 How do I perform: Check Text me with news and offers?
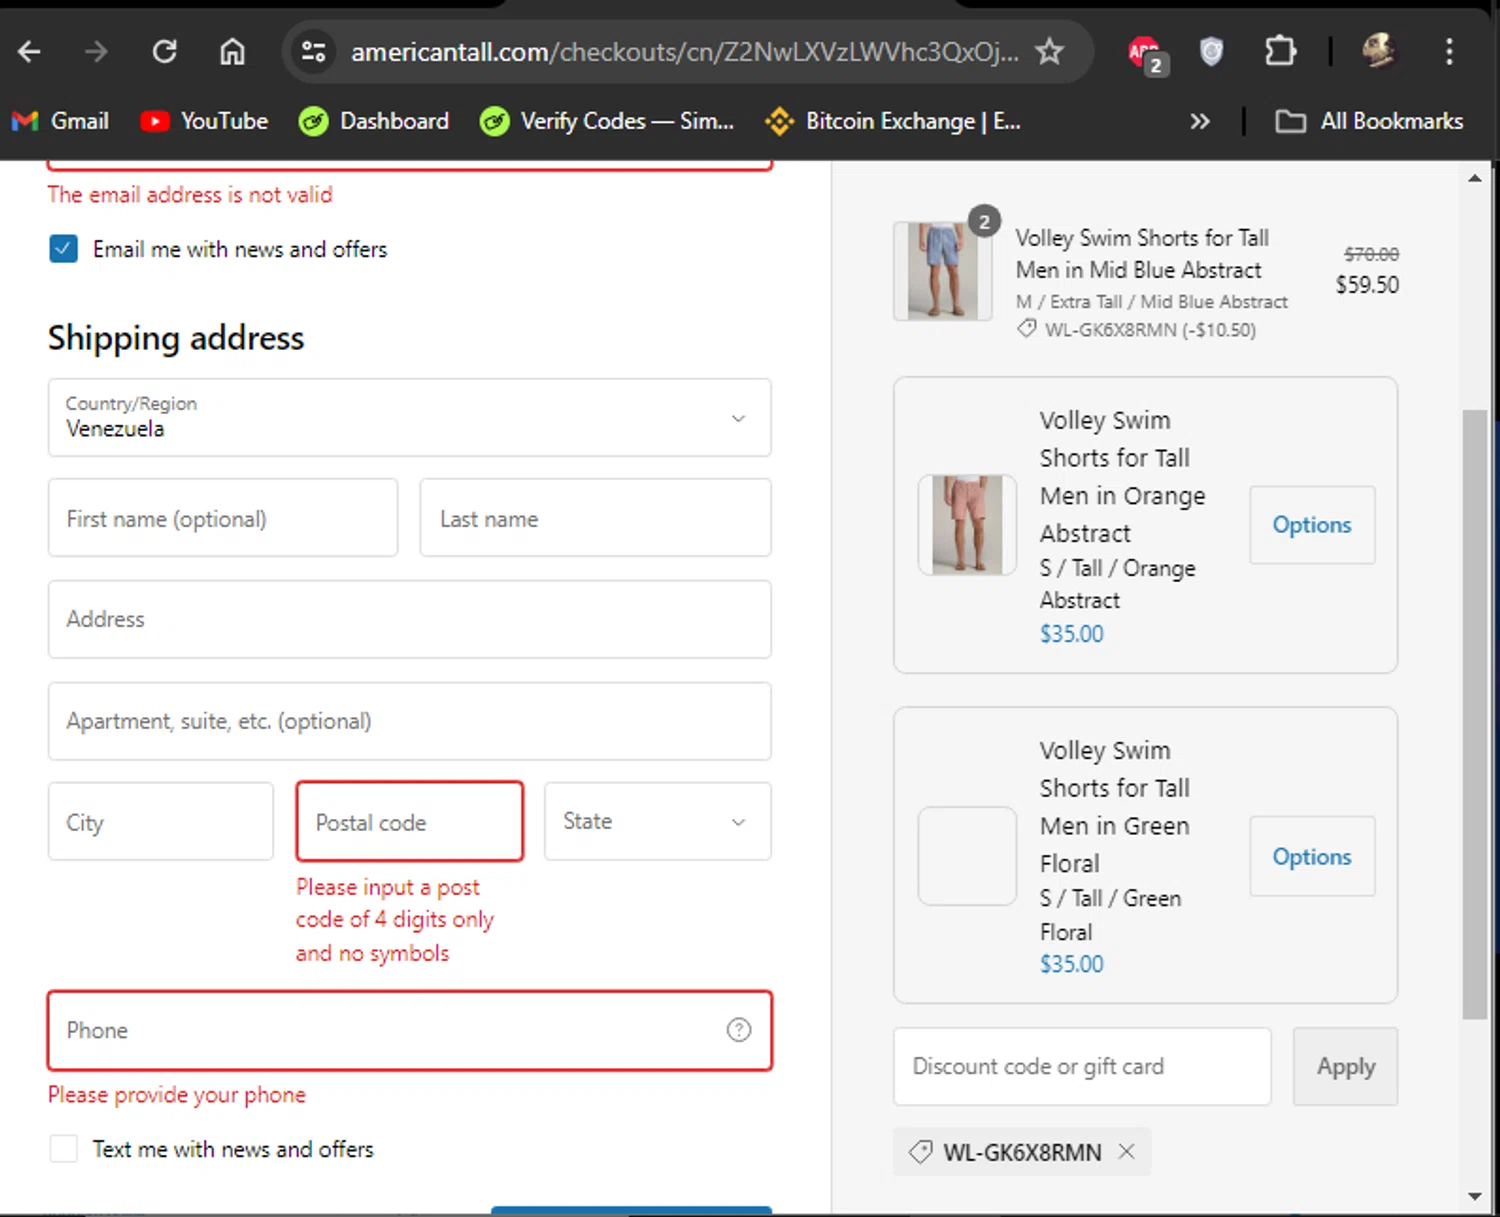click(x=64, y=1149)
